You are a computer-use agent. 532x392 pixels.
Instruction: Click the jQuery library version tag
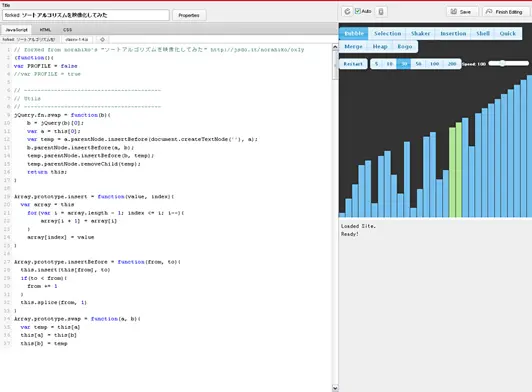(x=77, y=39)
